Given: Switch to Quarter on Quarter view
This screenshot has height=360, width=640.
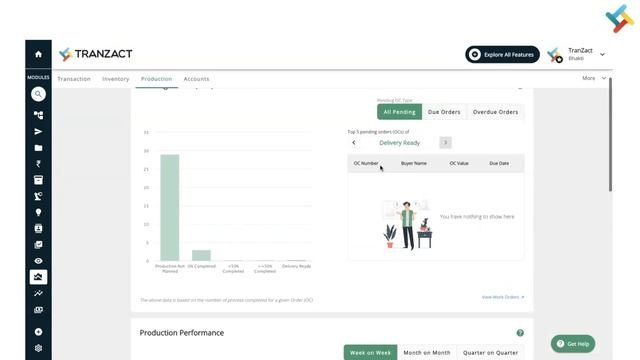Looking at the screenshot, I should [x=490, y=352].
